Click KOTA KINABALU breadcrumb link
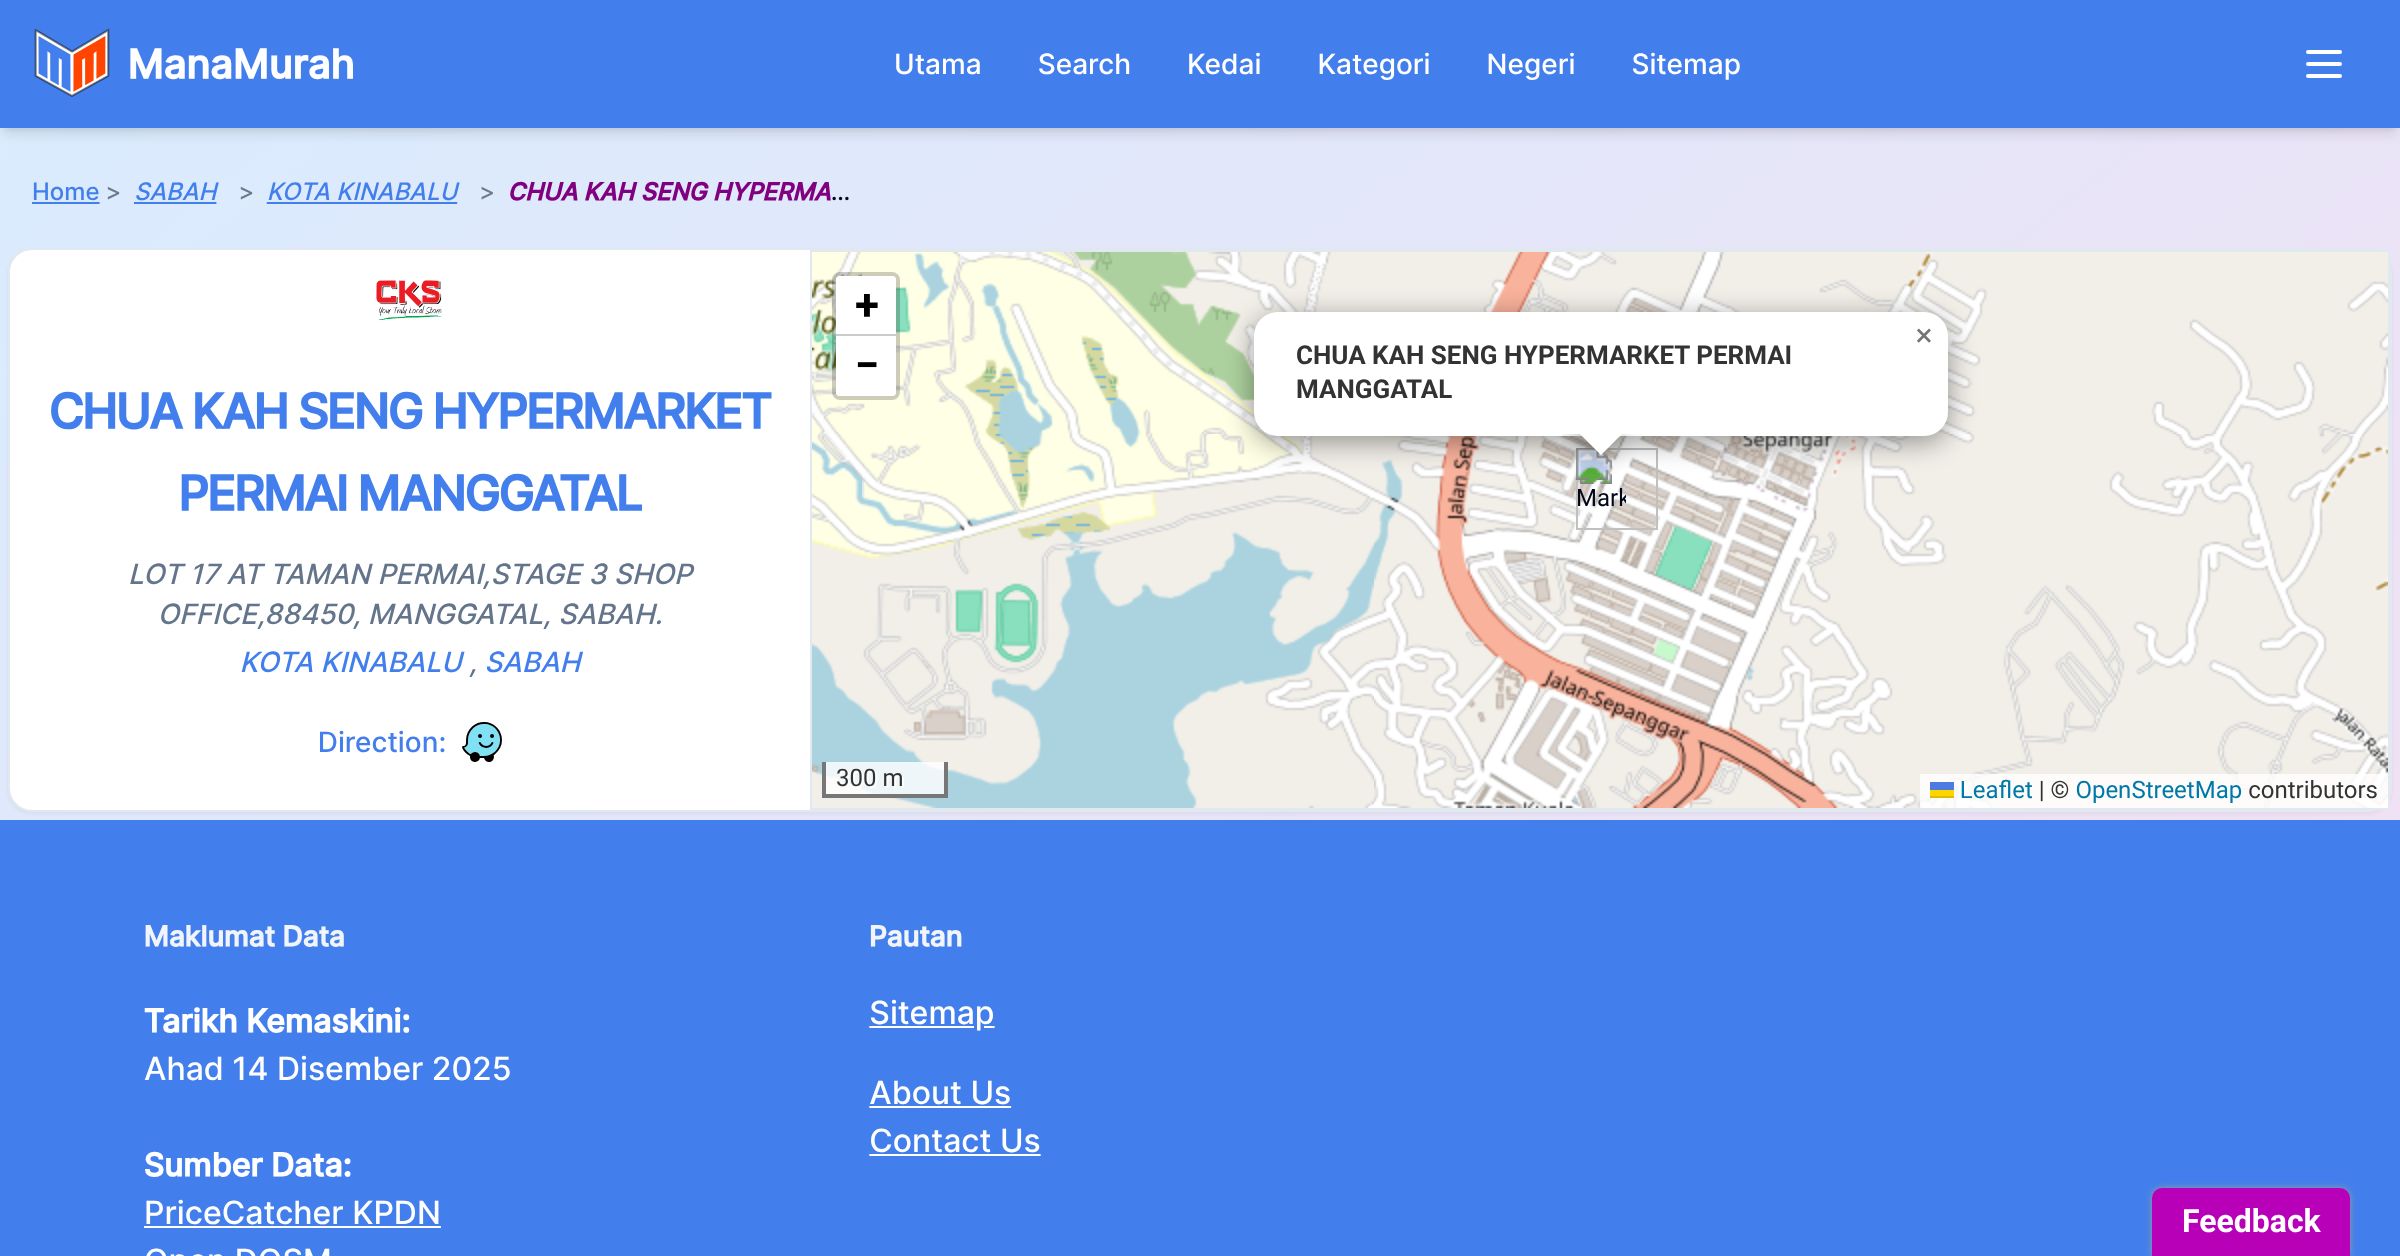2400x1256 pixels. coord(363,191)
